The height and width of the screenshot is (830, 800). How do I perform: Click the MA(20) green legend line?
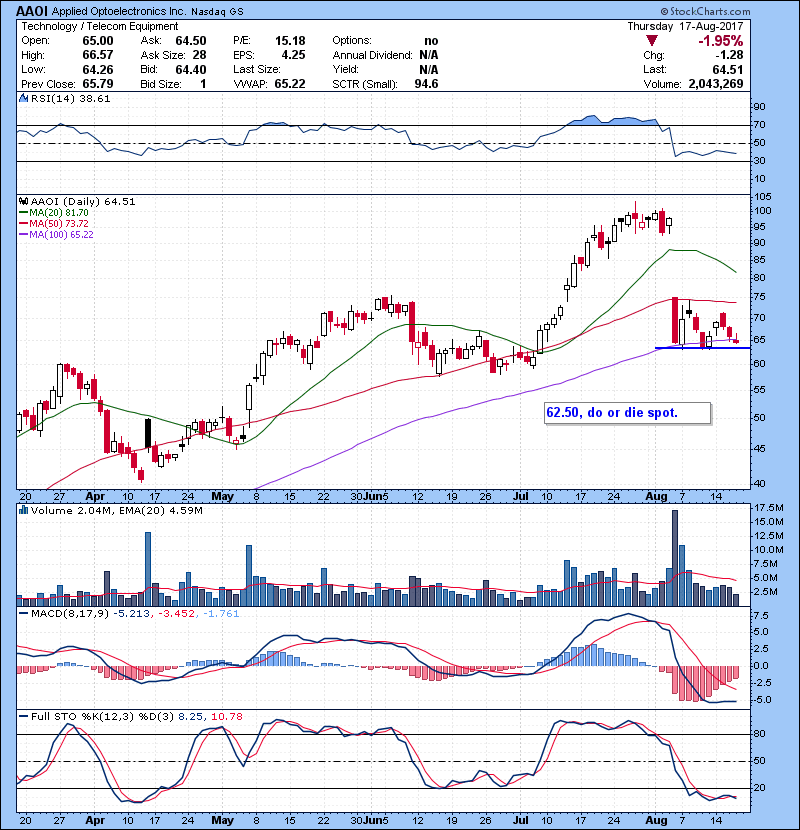pyautogui.click(x=23, y=213)
